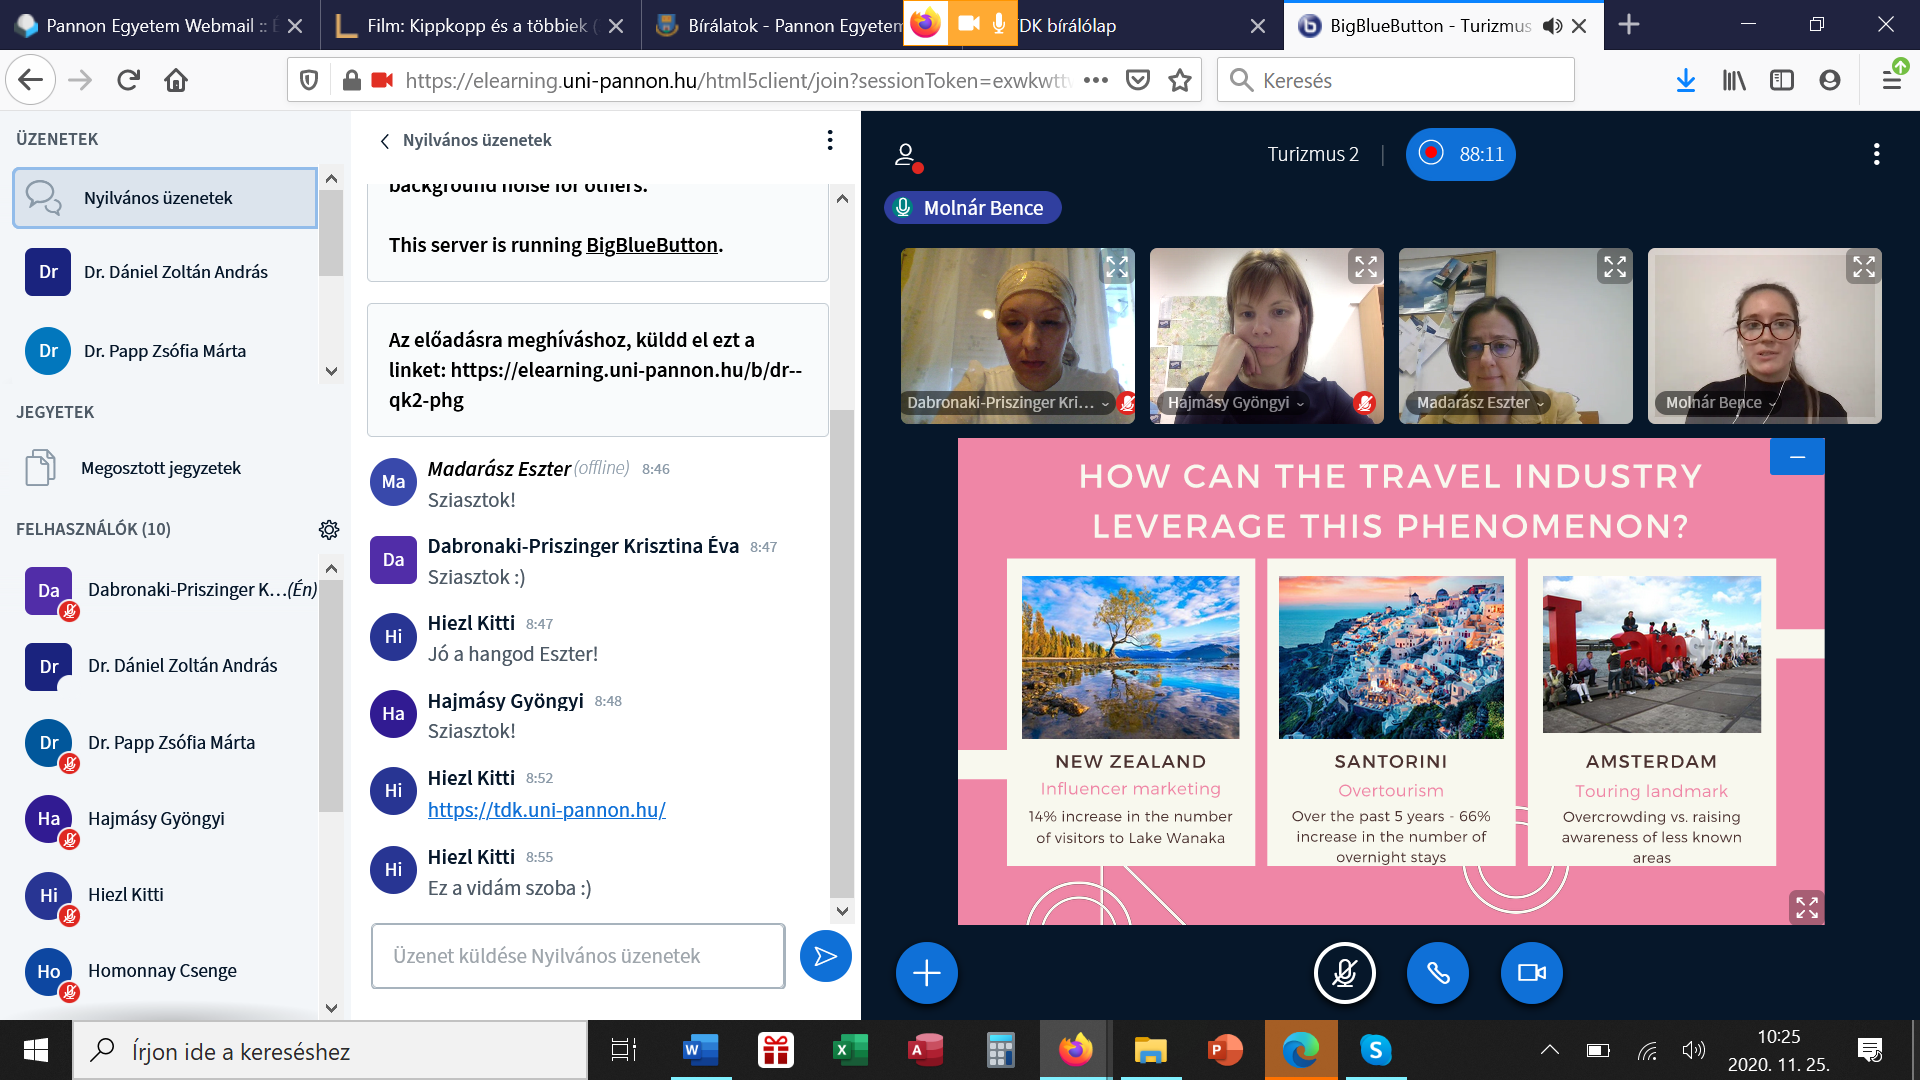This screenshot has height=1080, width=1920.
Task: Open the BigBlueButton options menu
Action: [1876, 154]
